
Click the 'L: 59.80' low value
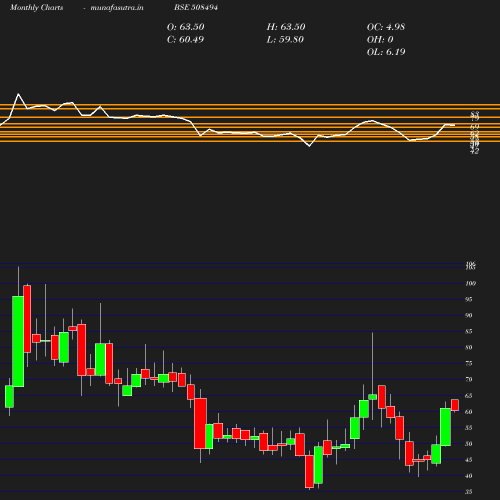(285, 40)
